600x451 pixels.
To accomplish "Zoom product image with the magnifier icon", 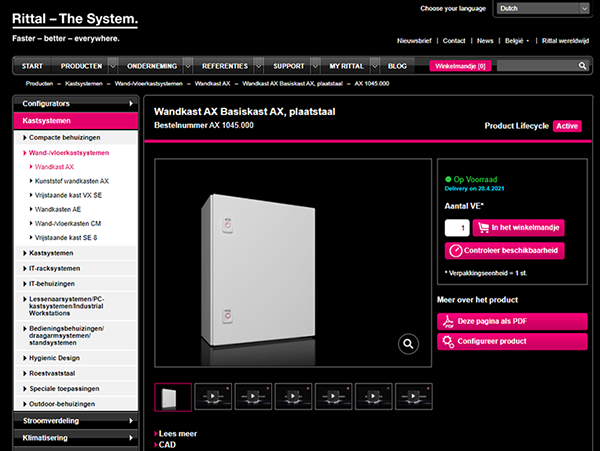I will pyautogui.click(x=408, y=344).
